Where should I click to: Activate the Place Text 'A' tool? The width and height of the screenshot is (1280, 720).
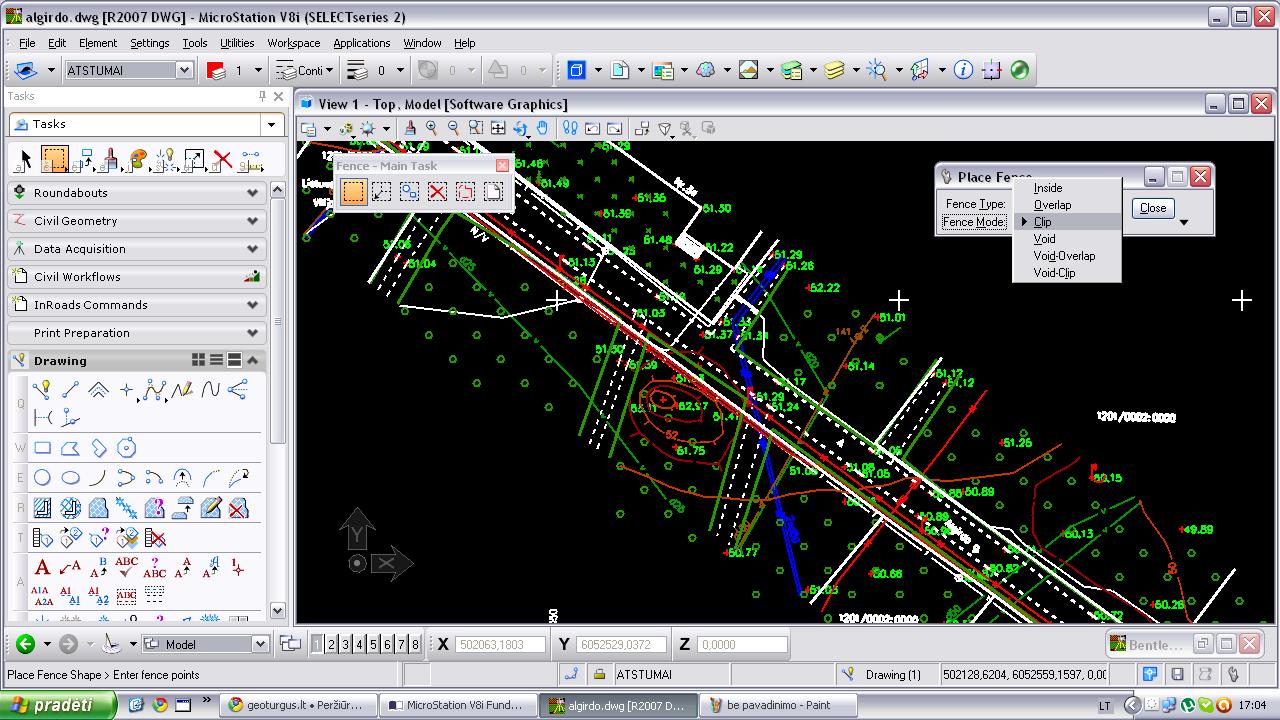(x=42, y=568)
